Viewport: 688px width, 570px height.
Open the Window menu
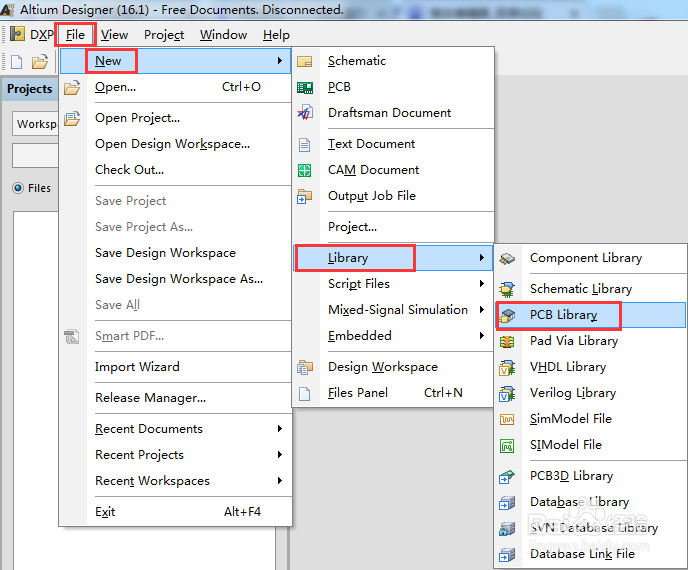click(223, 35)
